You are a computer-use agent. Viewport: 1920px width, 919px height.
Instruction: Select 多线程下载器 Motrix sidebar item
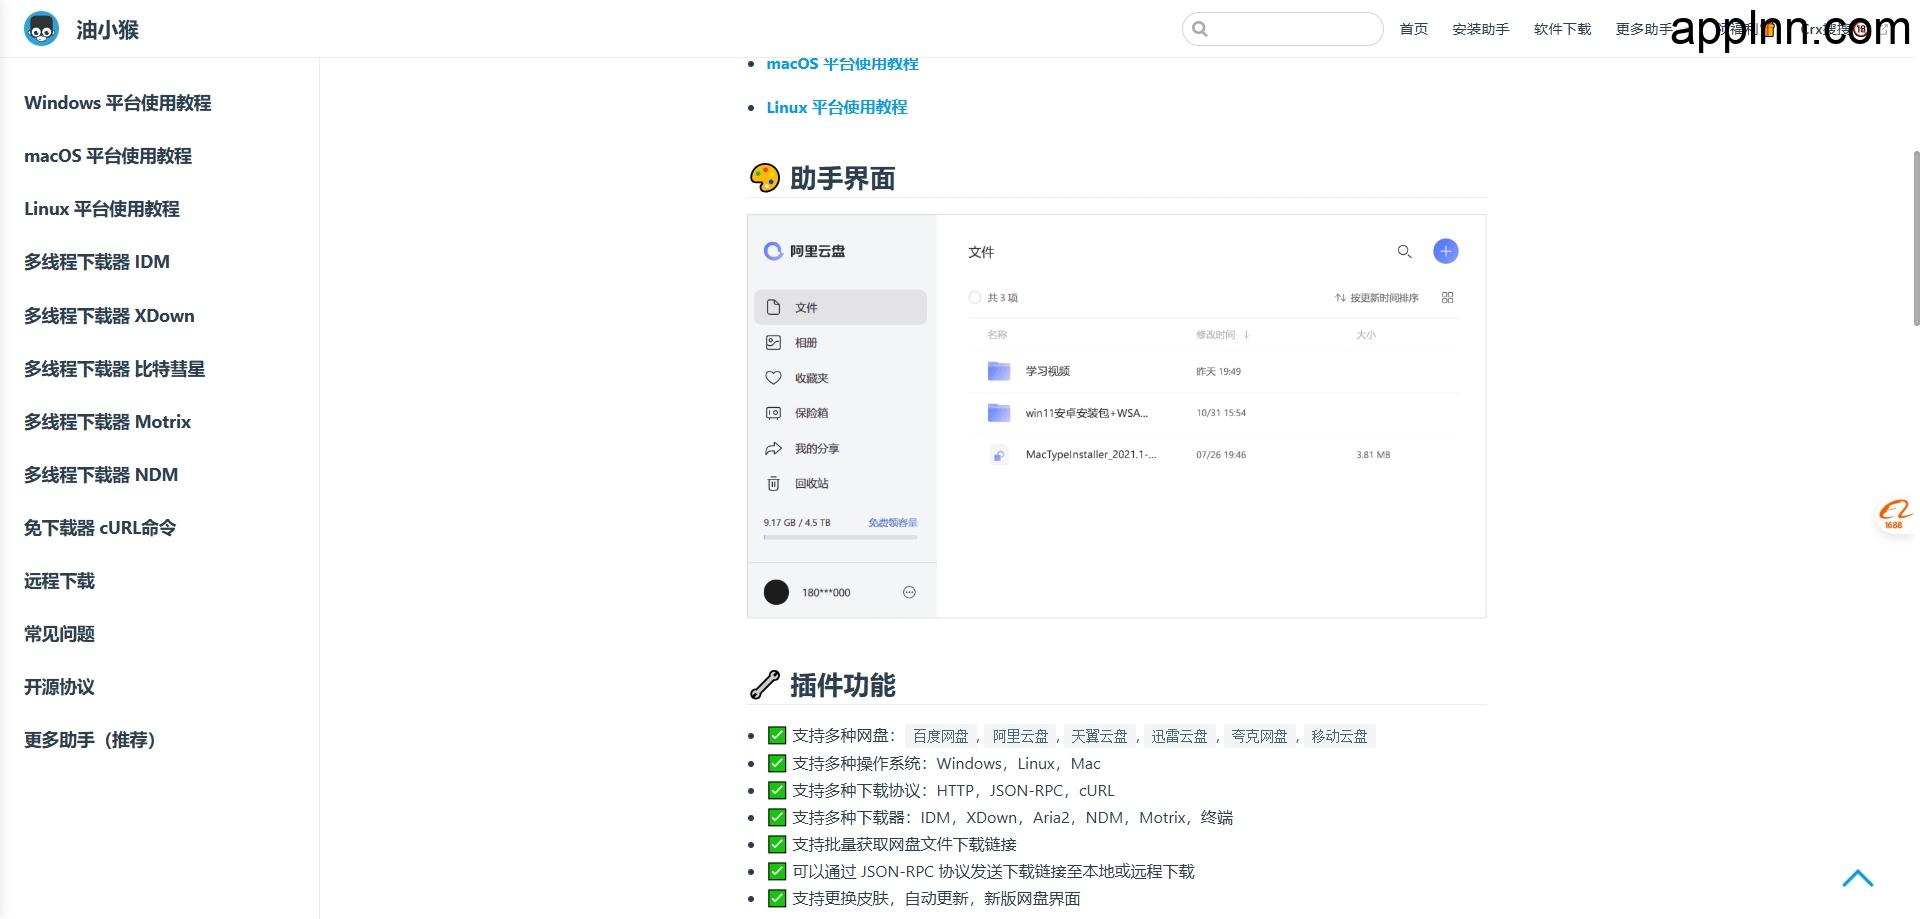tap(108, 422)
